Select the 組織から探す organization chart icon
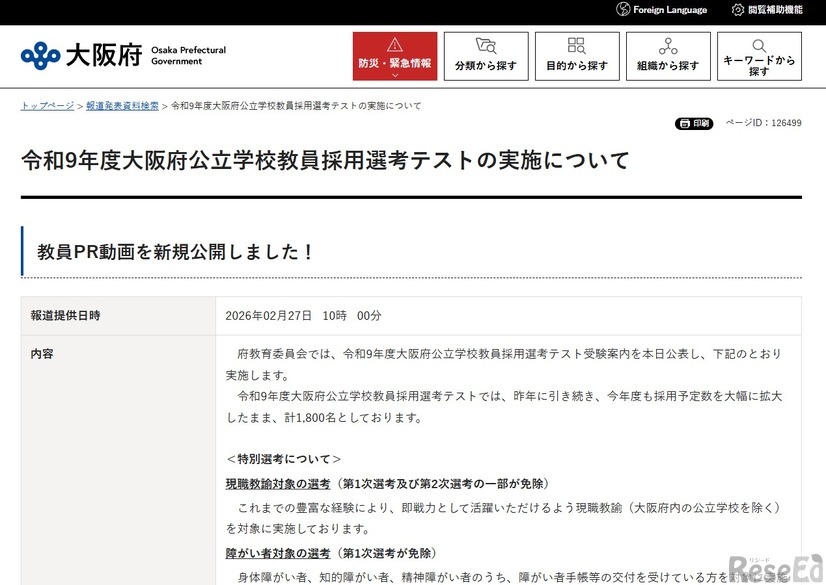 pyautogui.click(x=667, y=46)
